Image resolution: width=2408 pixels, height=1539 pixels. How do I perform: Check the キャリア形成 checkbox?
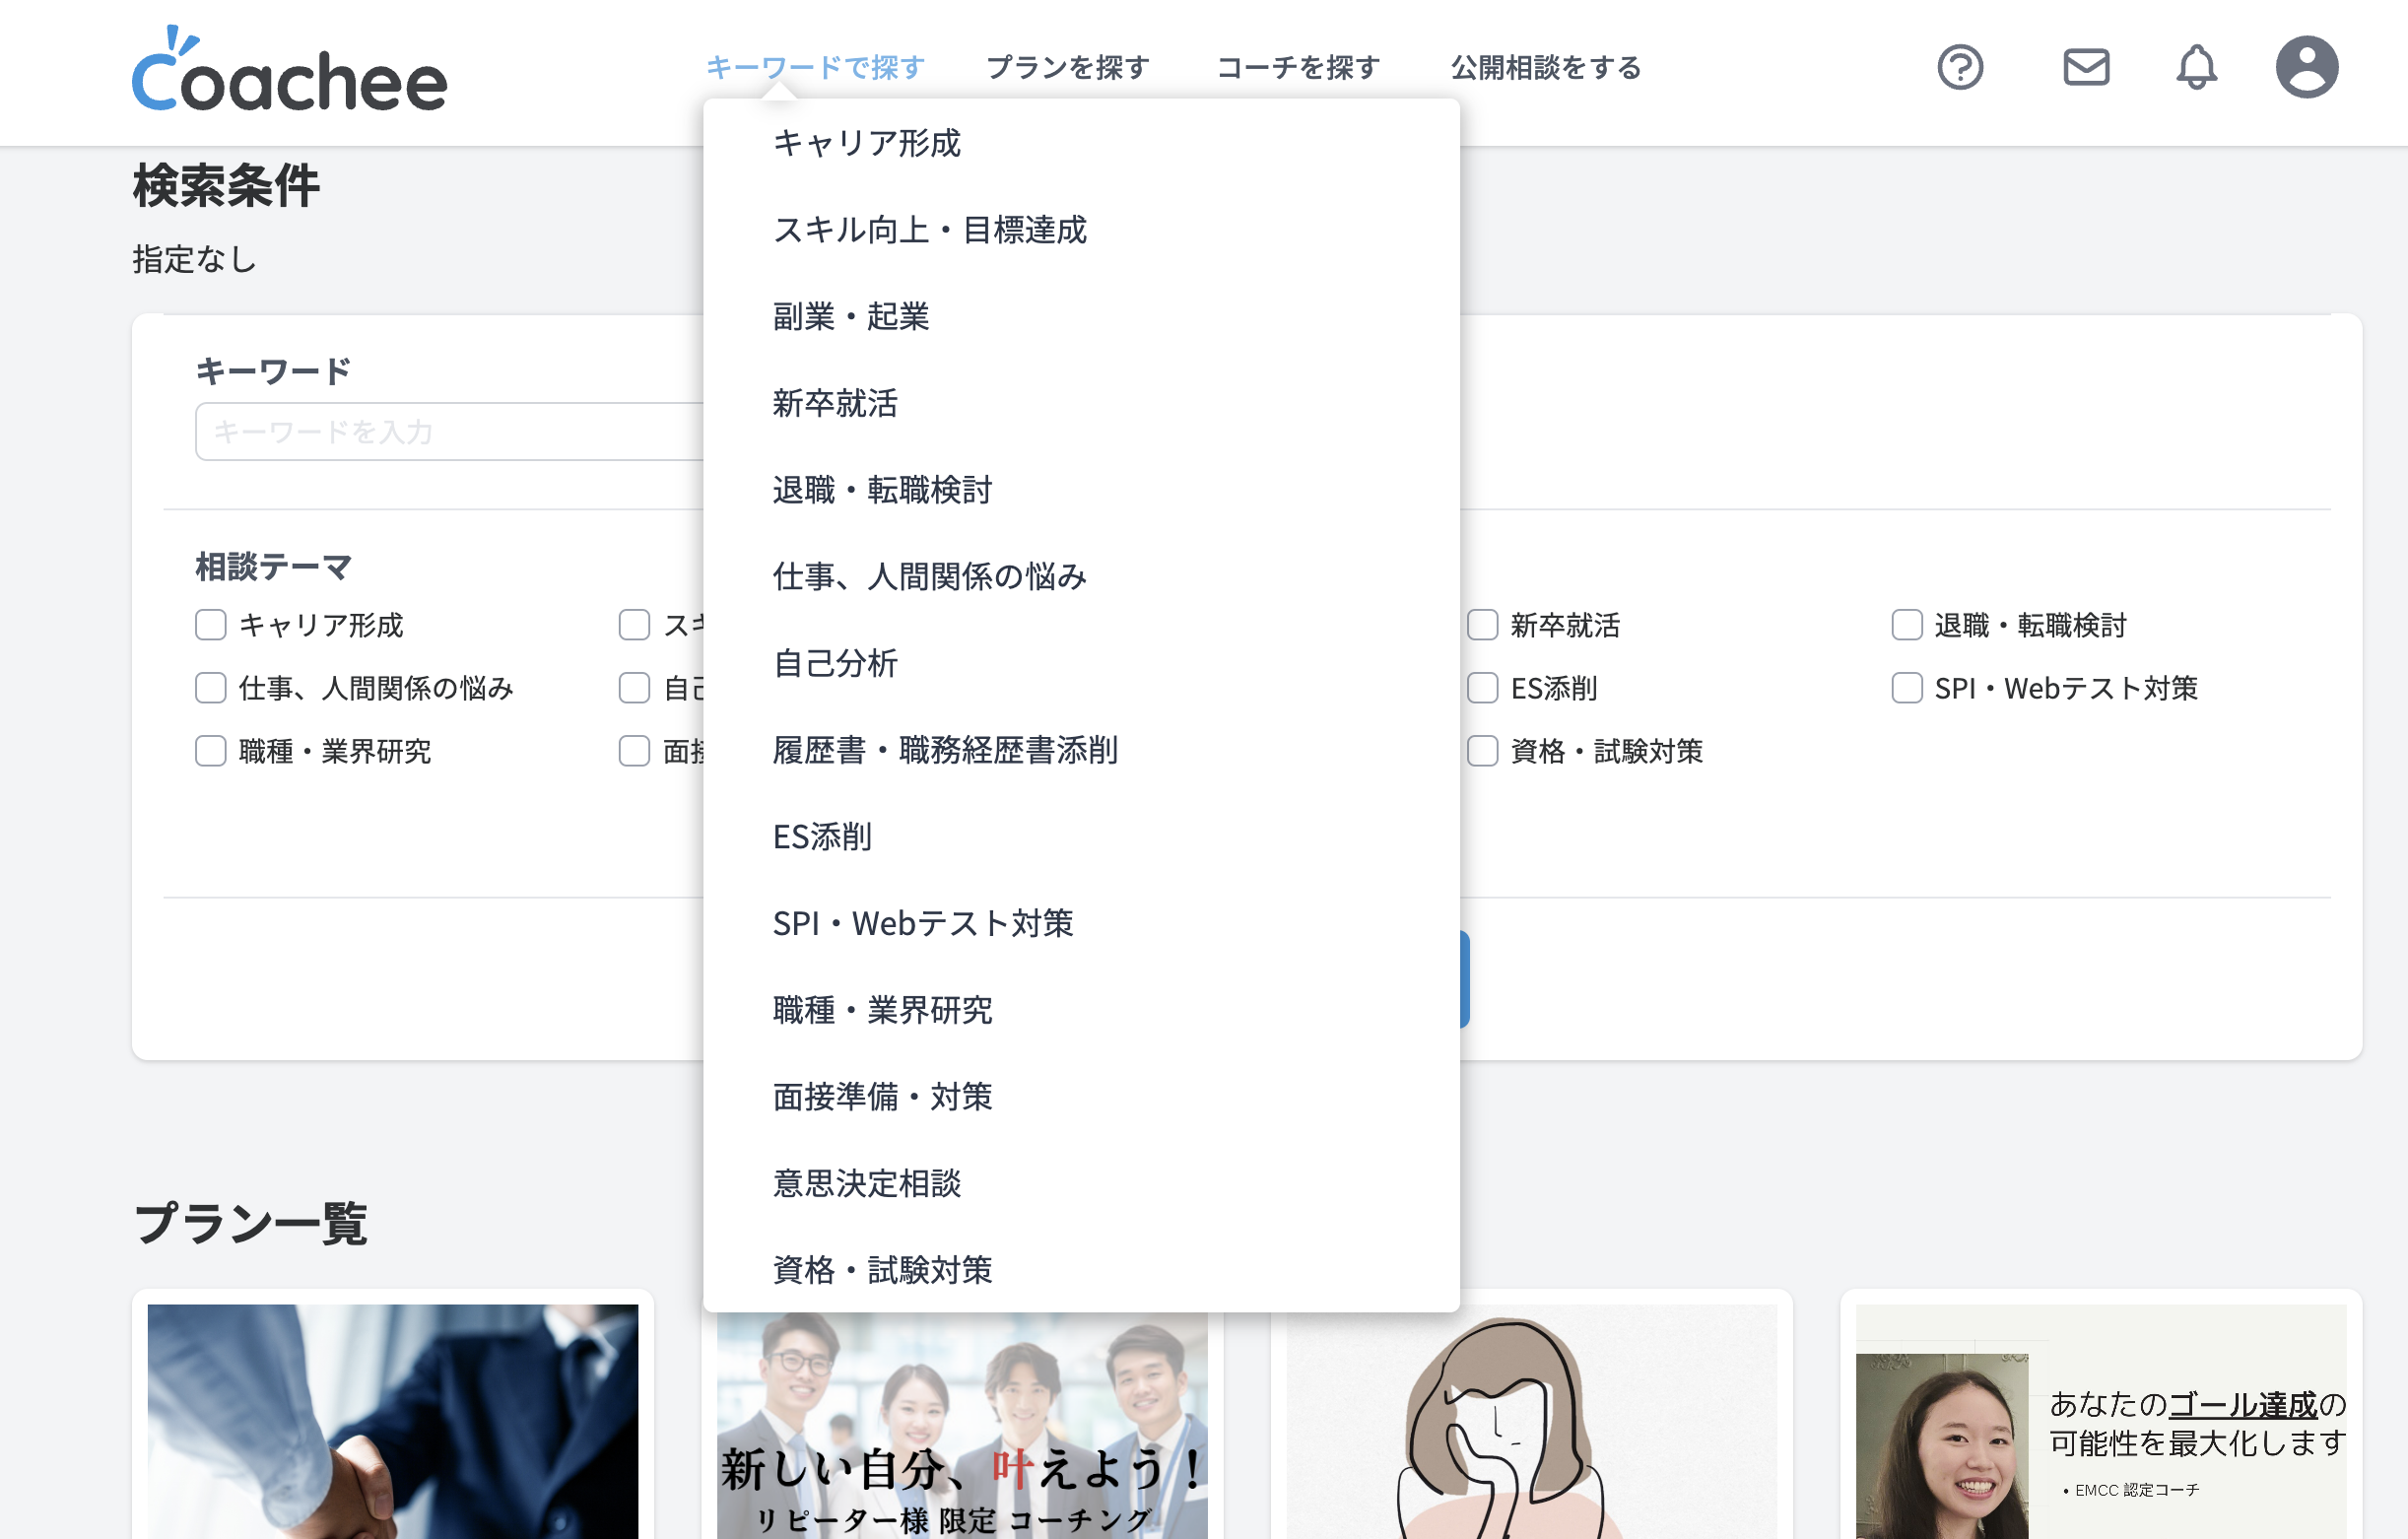(x=211, y=625)
